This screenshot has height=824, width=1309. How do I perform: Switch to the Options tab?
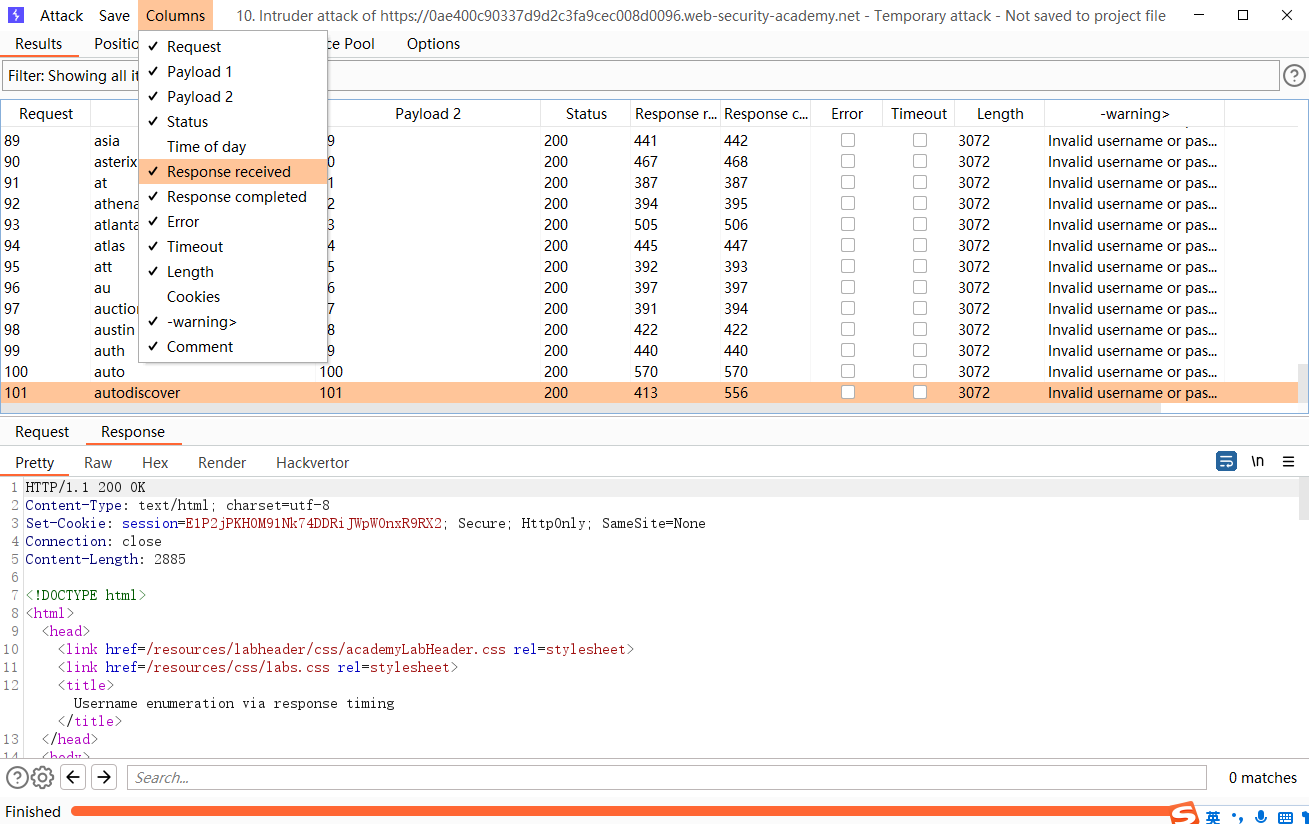click(x=433, y=43)
